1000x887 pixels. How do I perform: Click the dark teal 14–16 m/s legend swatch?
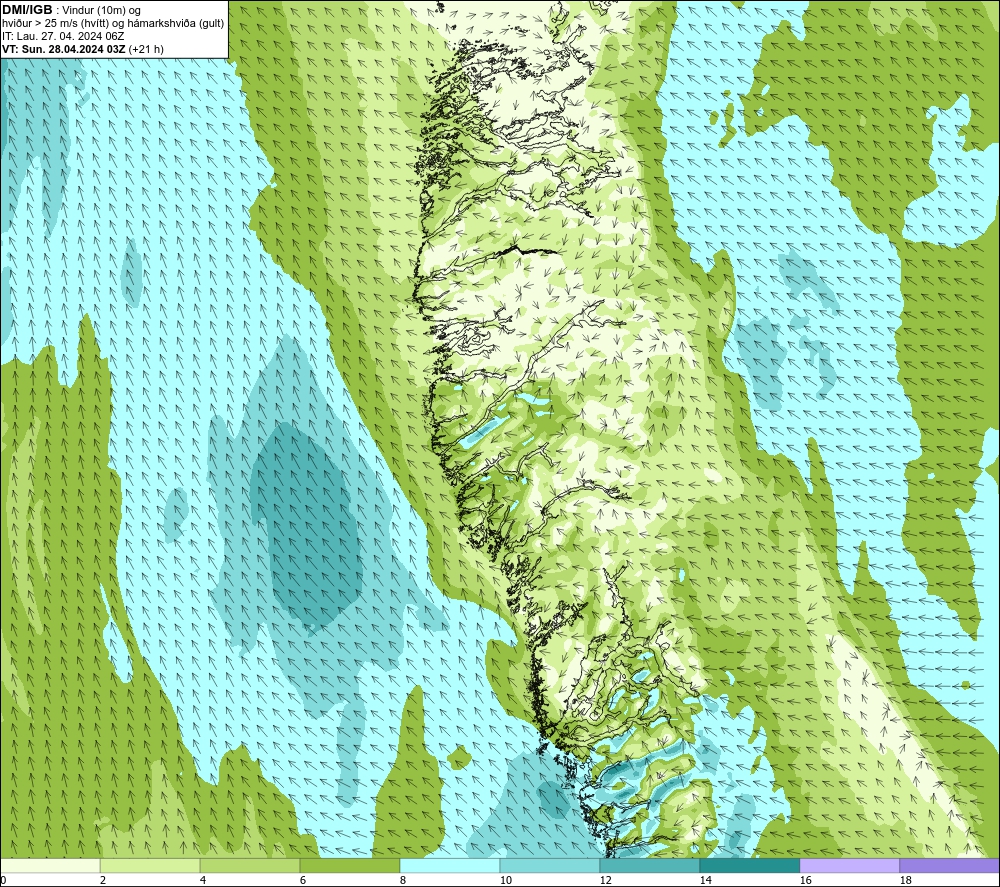click(x=749, y=865)
